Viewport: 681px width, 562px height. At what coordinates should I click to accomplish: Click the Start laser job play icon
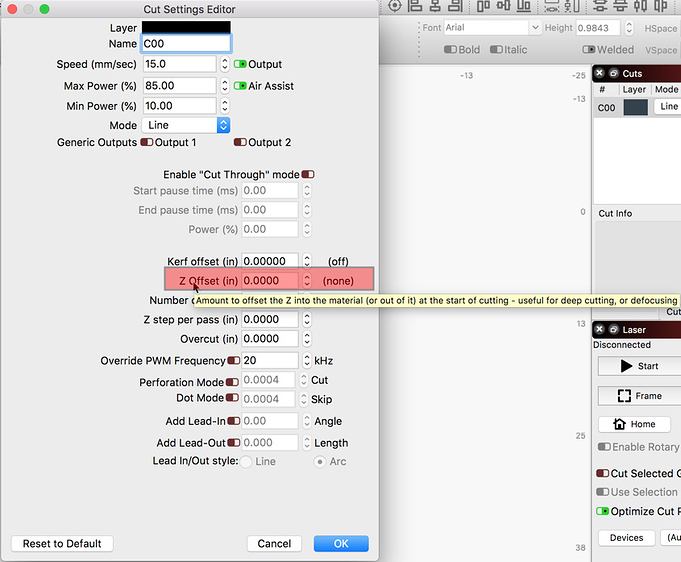[x=640, y=366]
